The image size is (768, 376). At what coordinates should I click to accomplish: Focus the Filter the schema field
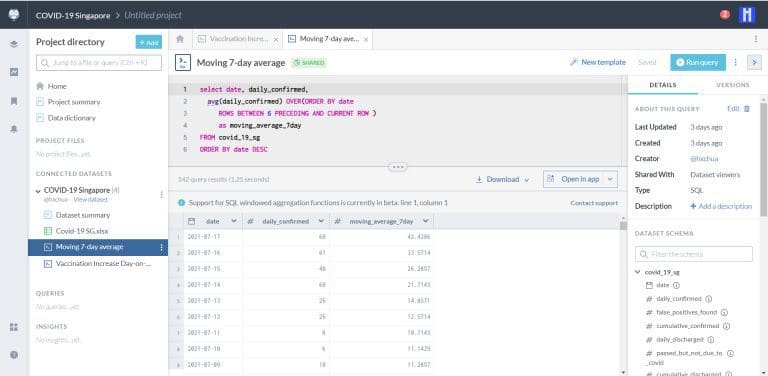point(694,254)
